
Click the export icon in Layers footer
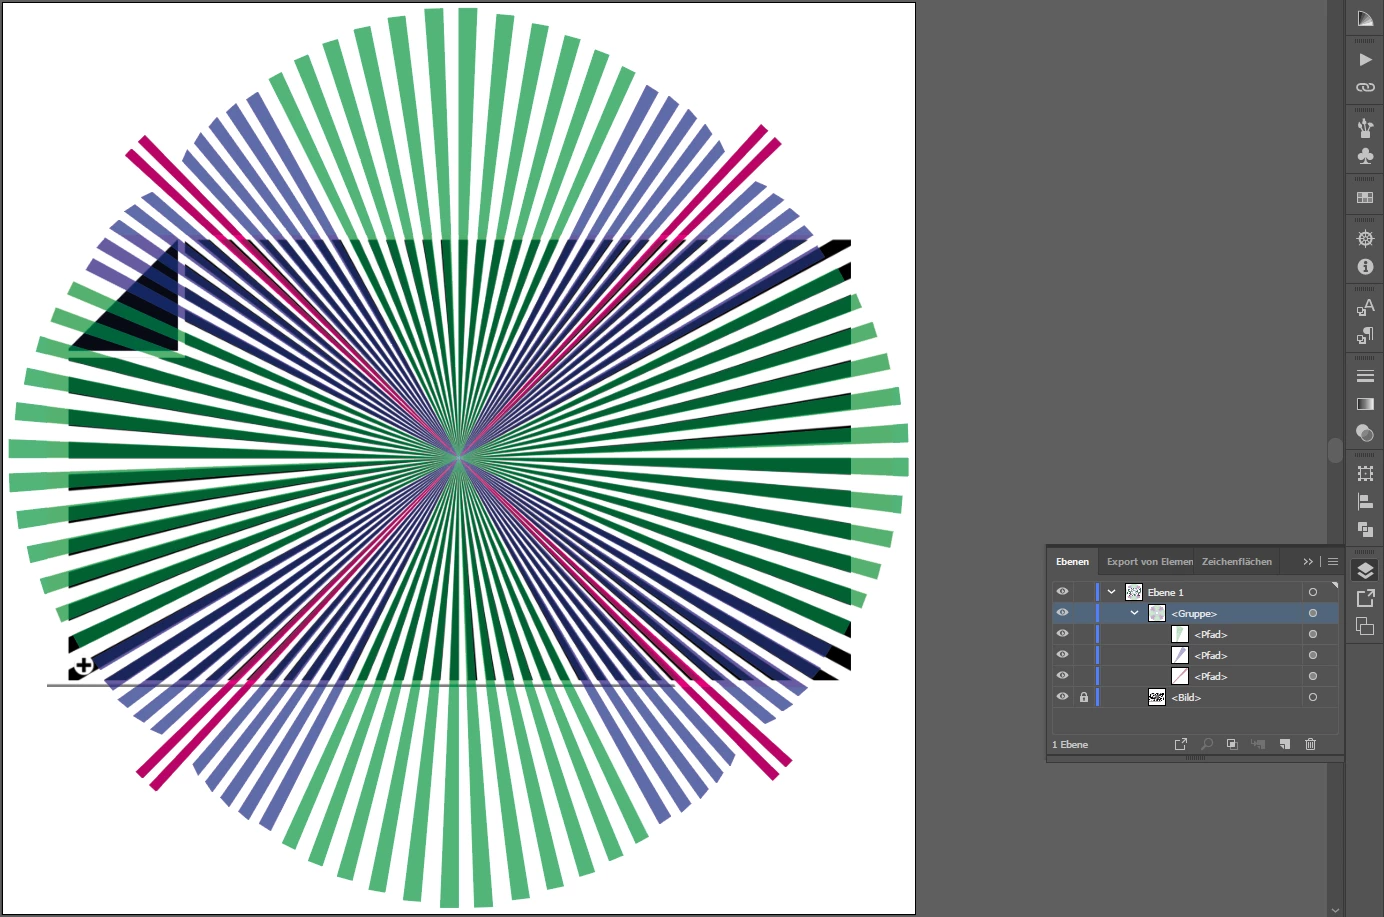click(1181, 744)
